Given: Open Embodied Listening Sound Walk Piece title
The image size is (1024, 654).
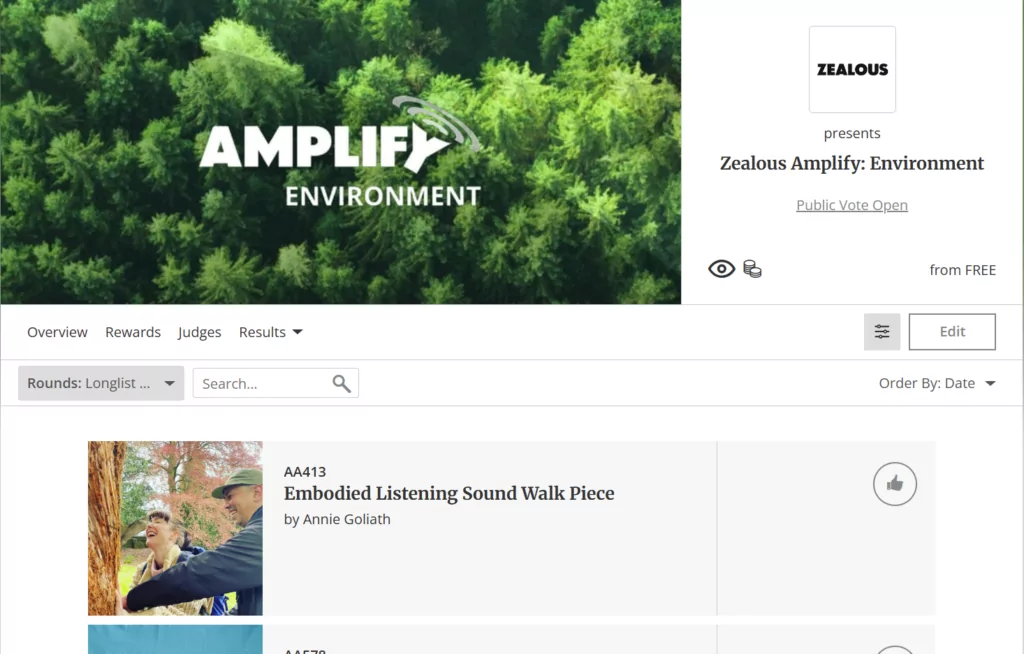Looking at the screenshot, I should coord(449,493).
